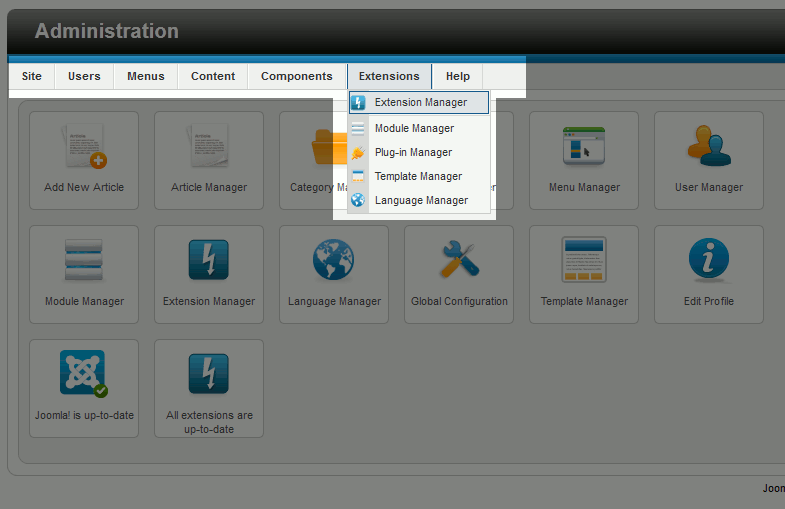Collapse the Extensions menu tab
The height and width of the screenshot is (509, 785).
pyautogui.click(x=389, y=76)
